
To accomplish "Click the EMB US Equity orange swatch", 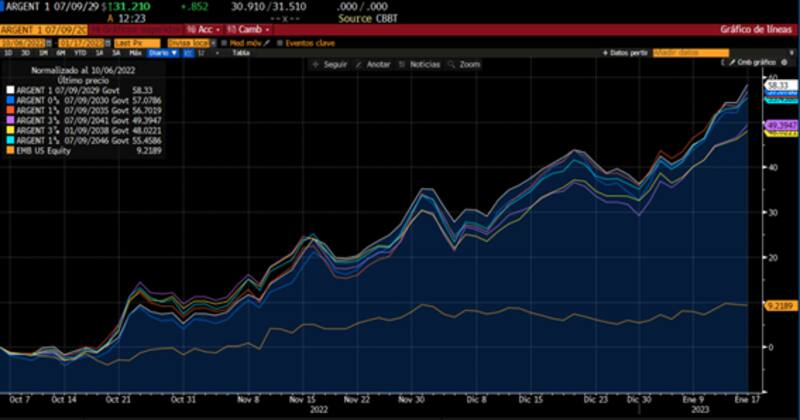I will 9,150.
